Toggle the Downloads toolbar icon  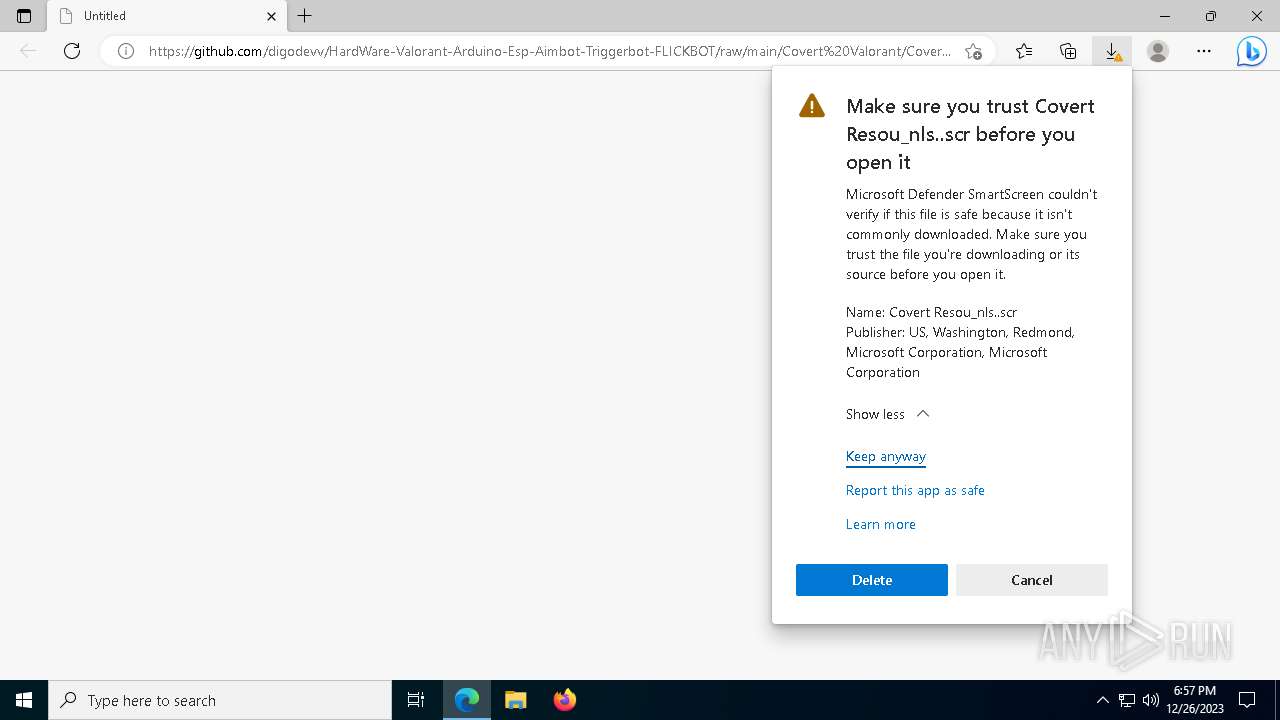(1112, 51)
